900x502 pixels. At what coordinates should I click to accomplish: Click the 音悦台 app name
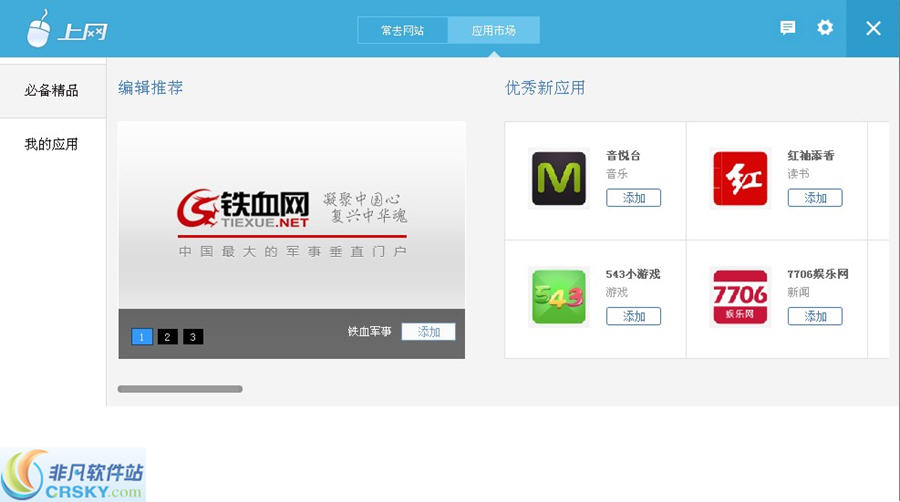tap(623, 155)
